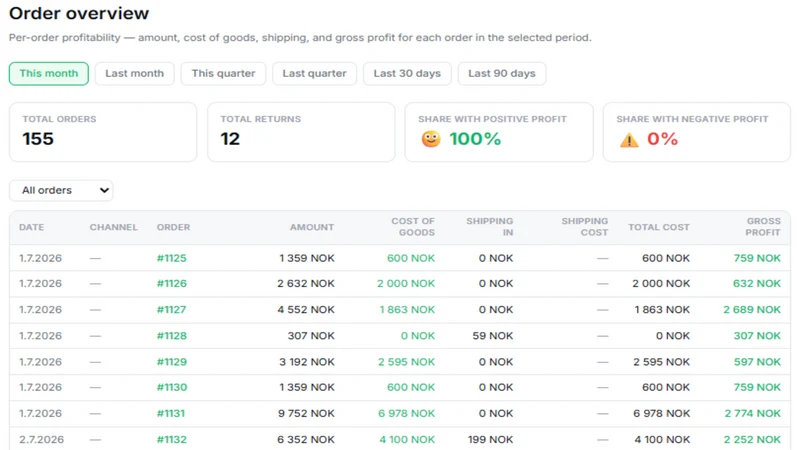Click the Share with Negative Profit 0% value
The image size is (800, 450).
[662, 139]
